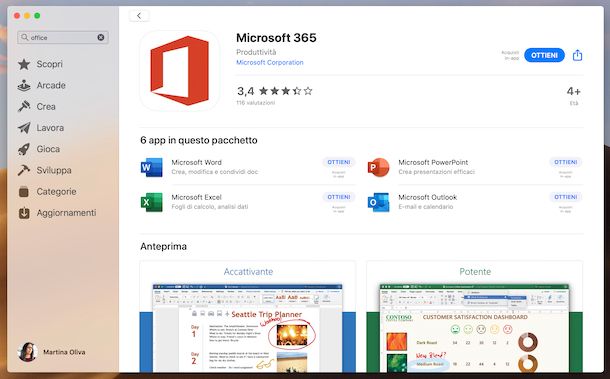Clear the office search field

(101, 37)
